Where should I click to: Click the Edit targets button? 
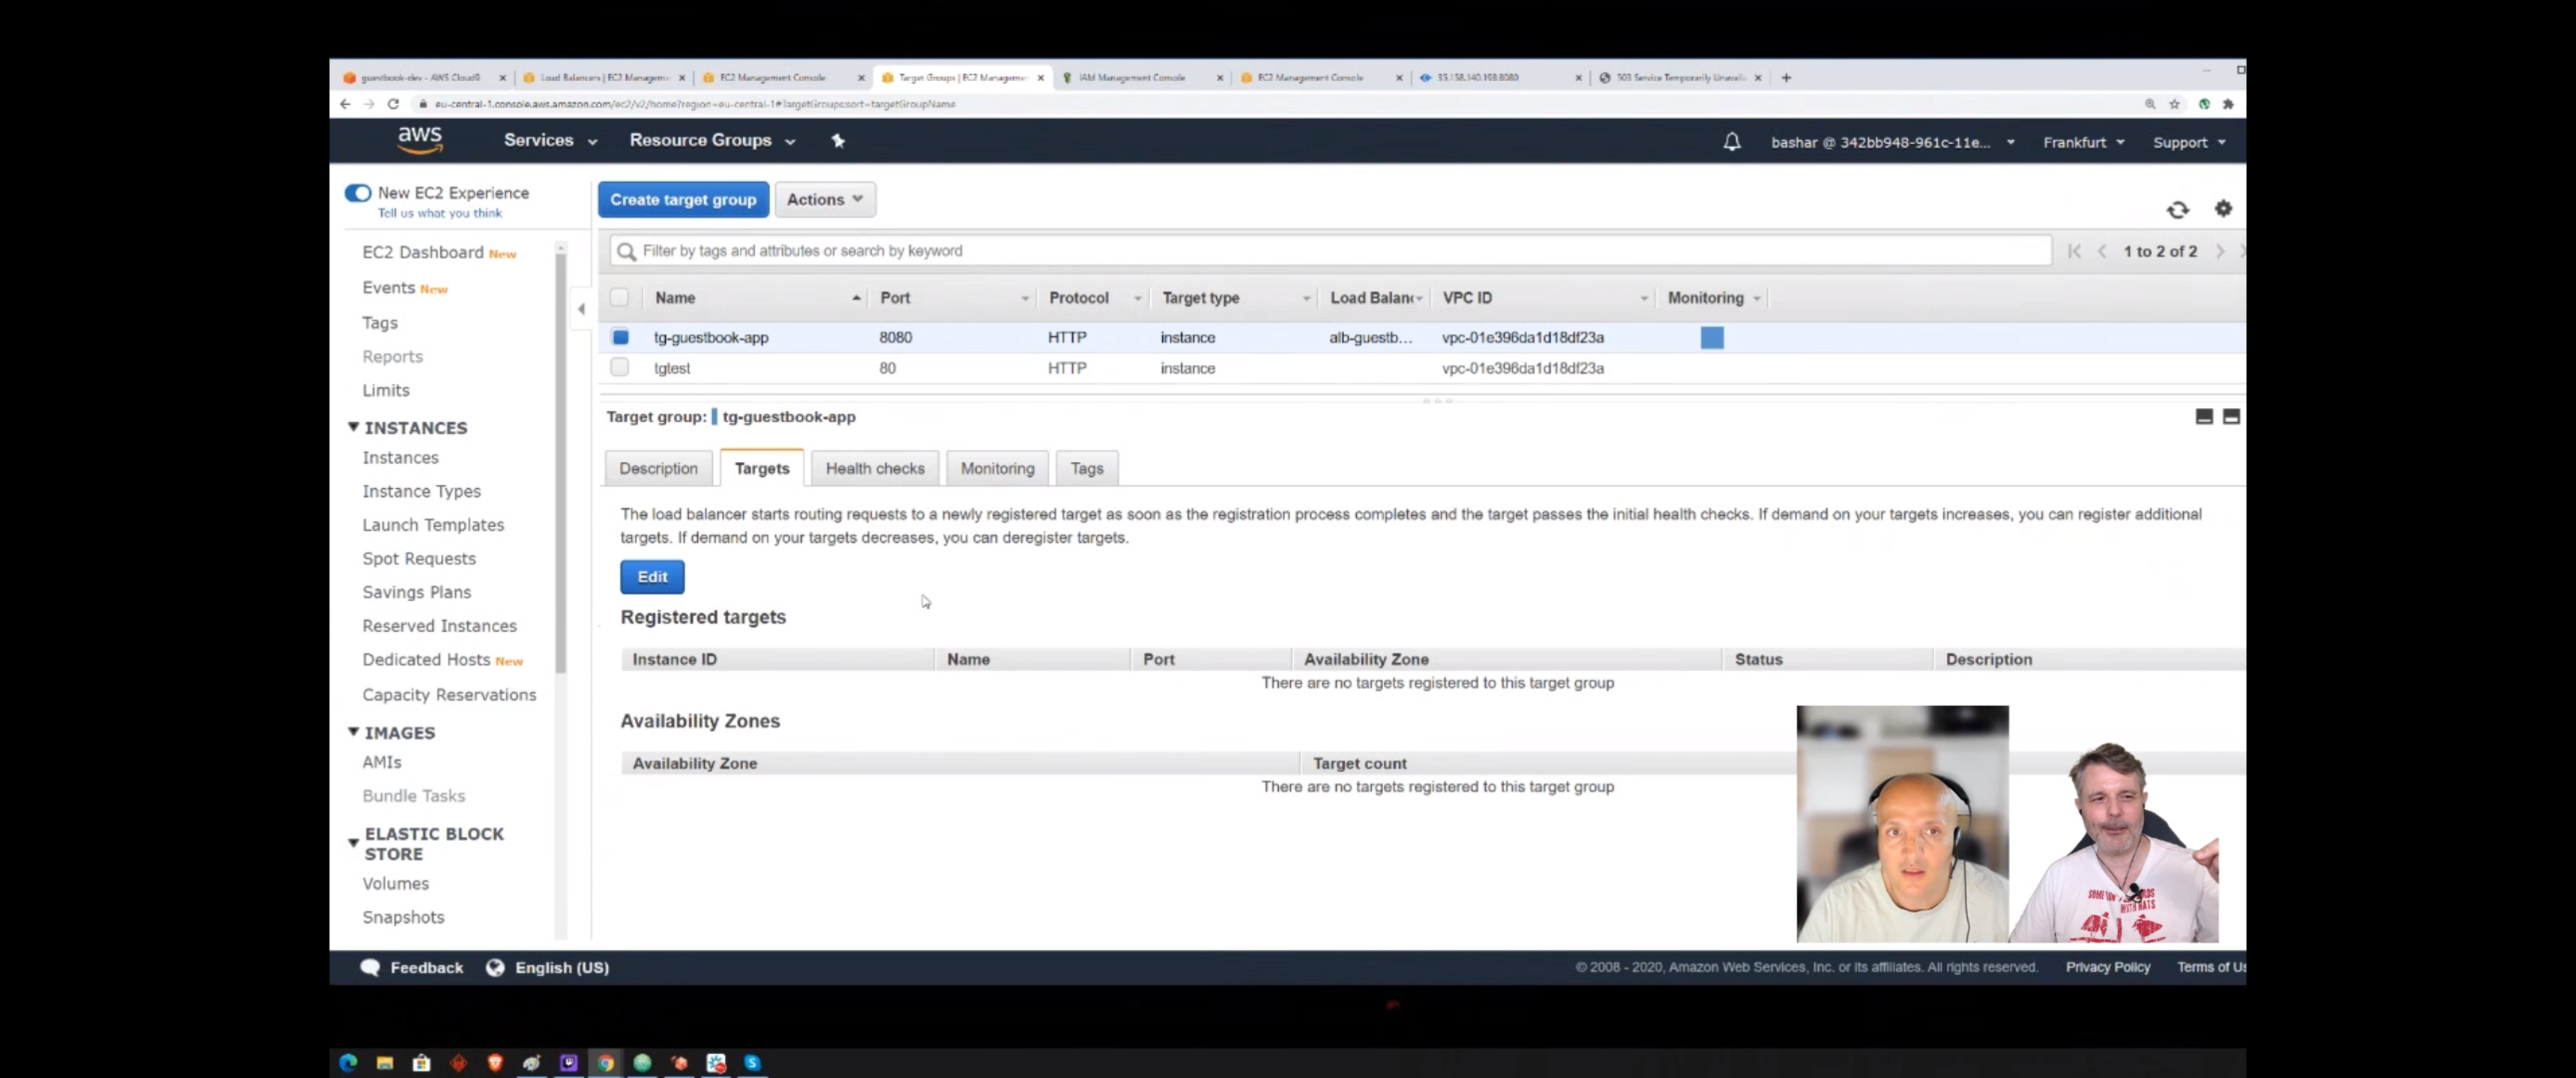click(651, 577)
